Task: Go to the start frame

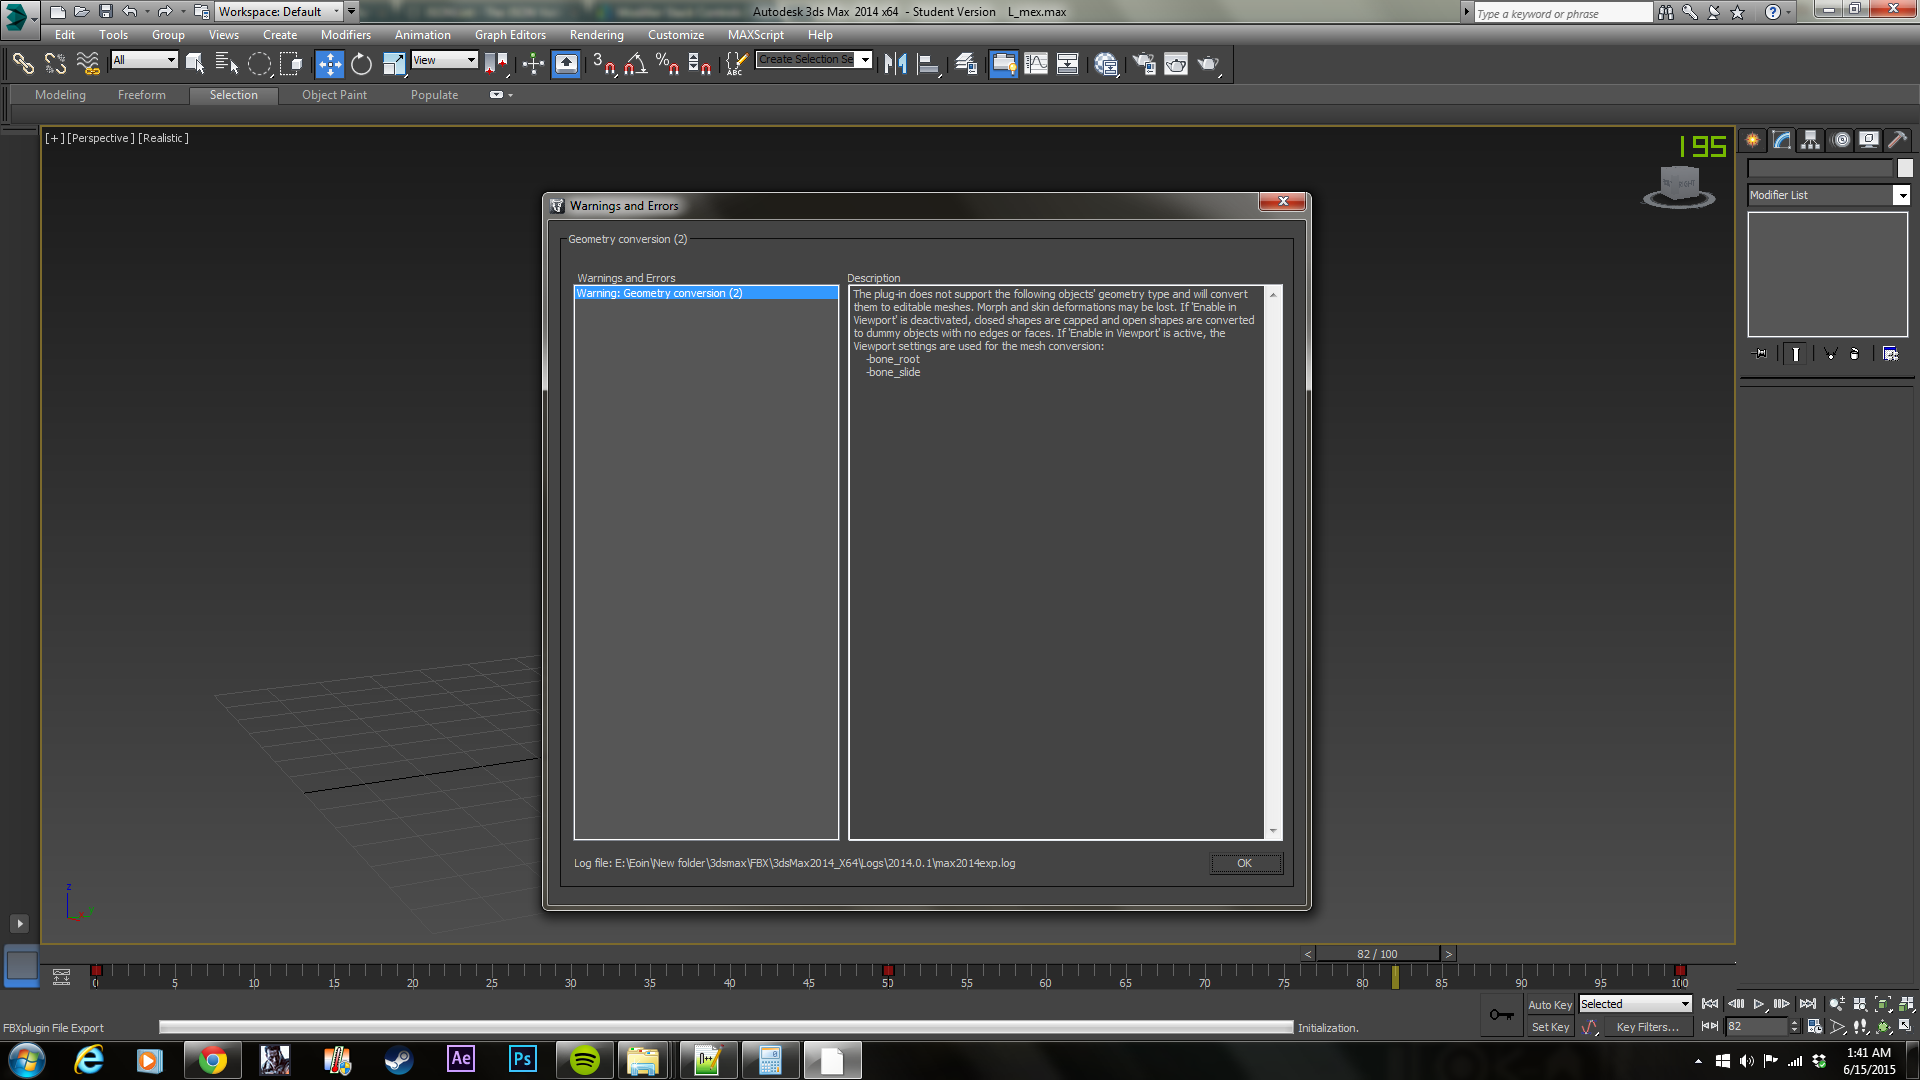Action: tap(1710, 1004)
